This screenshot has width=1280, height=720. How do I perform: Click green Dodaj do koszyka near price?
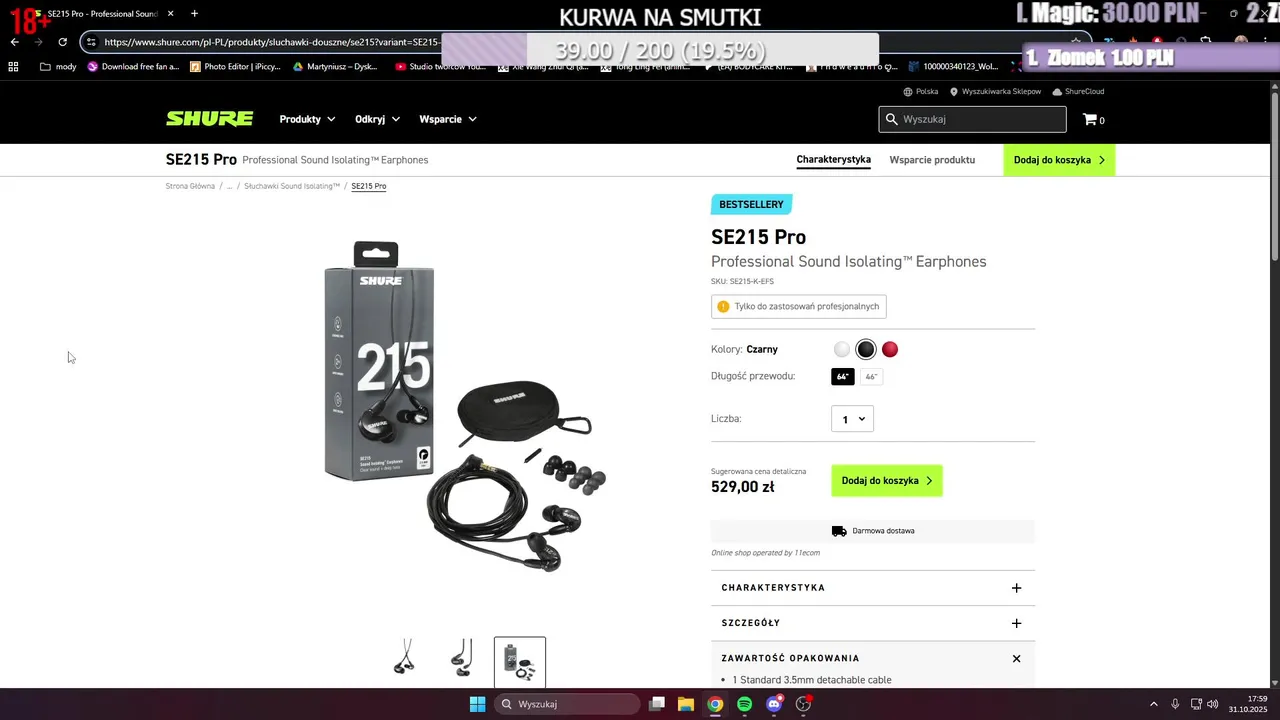[x=887, y=481]
